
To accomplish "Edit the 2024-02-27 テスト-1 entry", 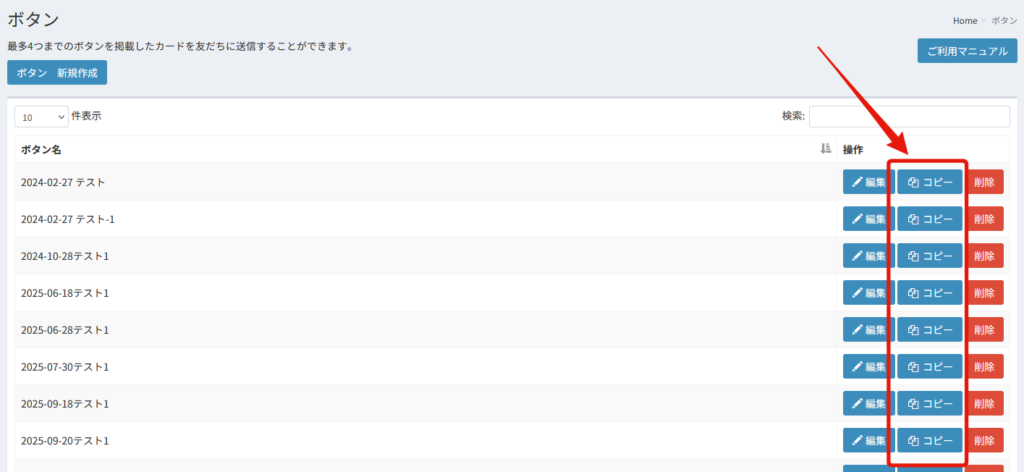I will coord(868,219).
